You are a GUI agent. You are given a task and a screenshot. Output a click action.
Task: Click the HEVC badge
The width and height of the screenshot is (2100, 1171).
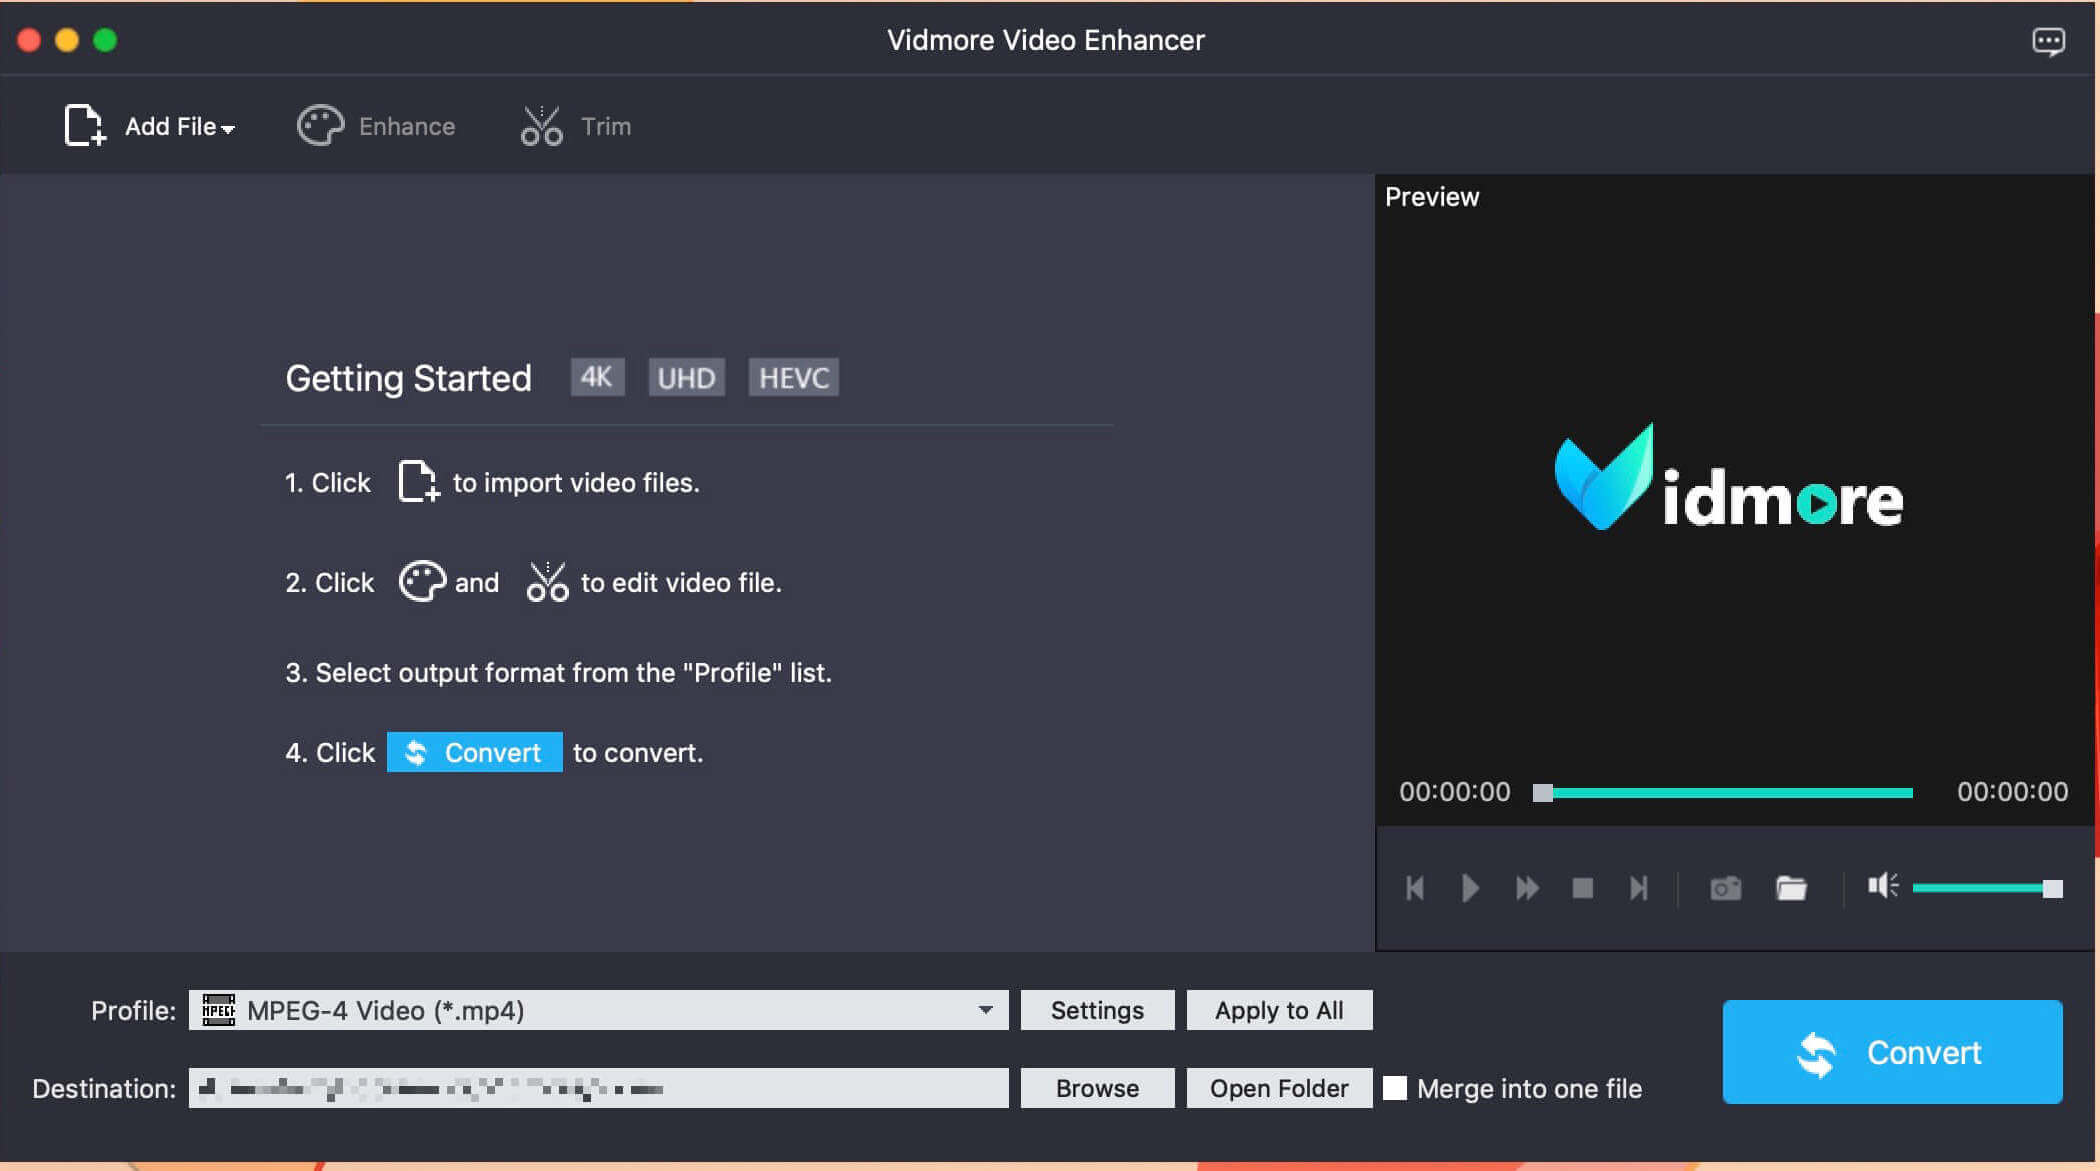click(793, 377)
